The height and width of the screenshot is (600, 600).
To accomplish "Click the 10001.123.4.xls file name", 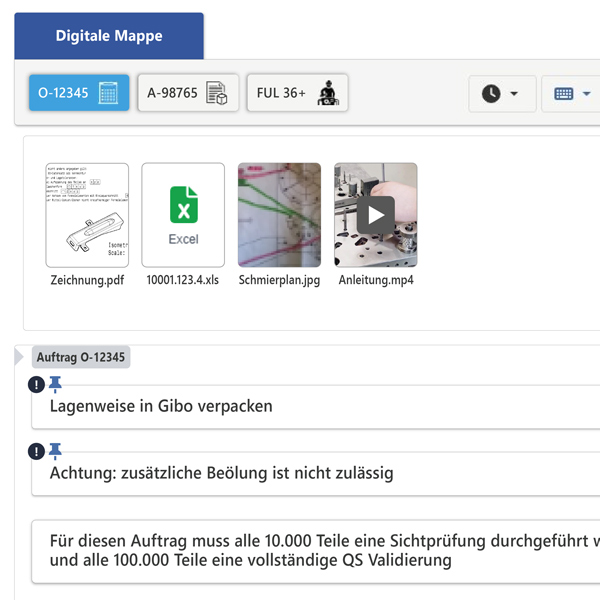I will 183,280.
